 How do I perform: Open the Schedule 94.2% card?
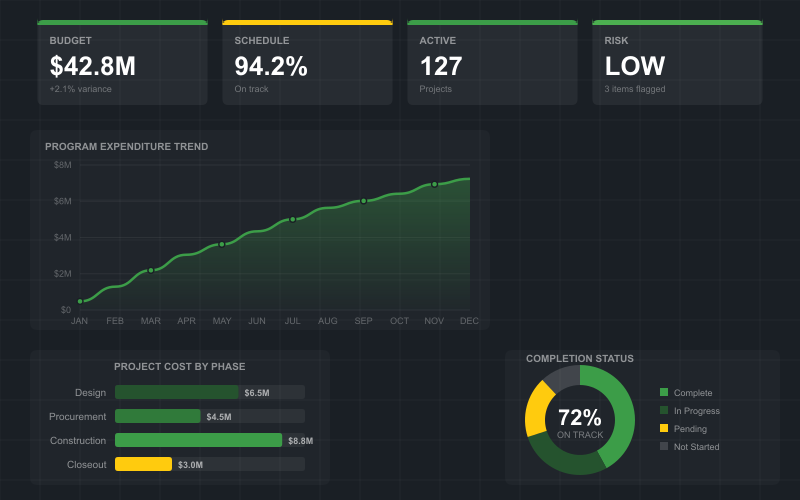click(307, 63)
